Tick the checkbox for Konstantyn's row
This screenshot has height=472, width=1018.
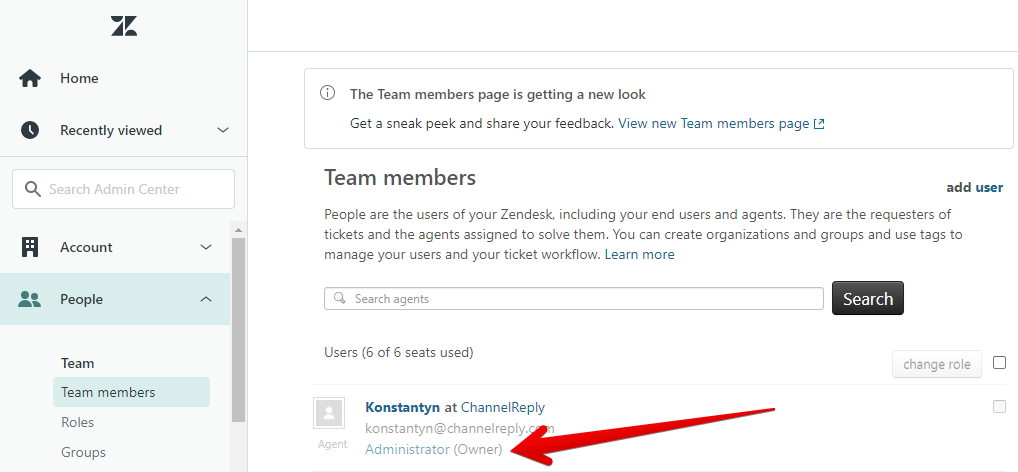(x=999, y=406)
